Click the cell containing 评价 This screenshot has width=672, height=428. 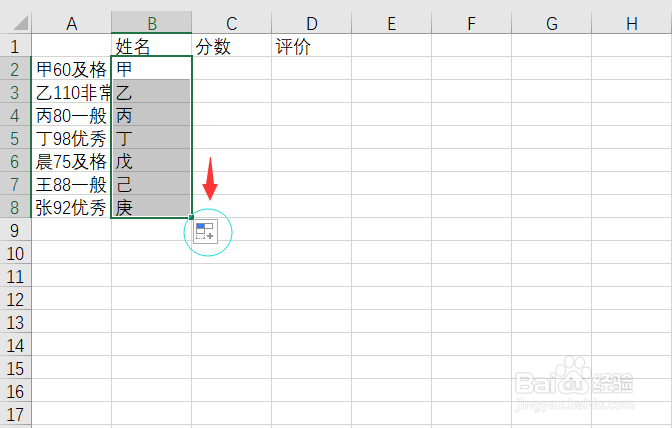(x=312, y=45)
